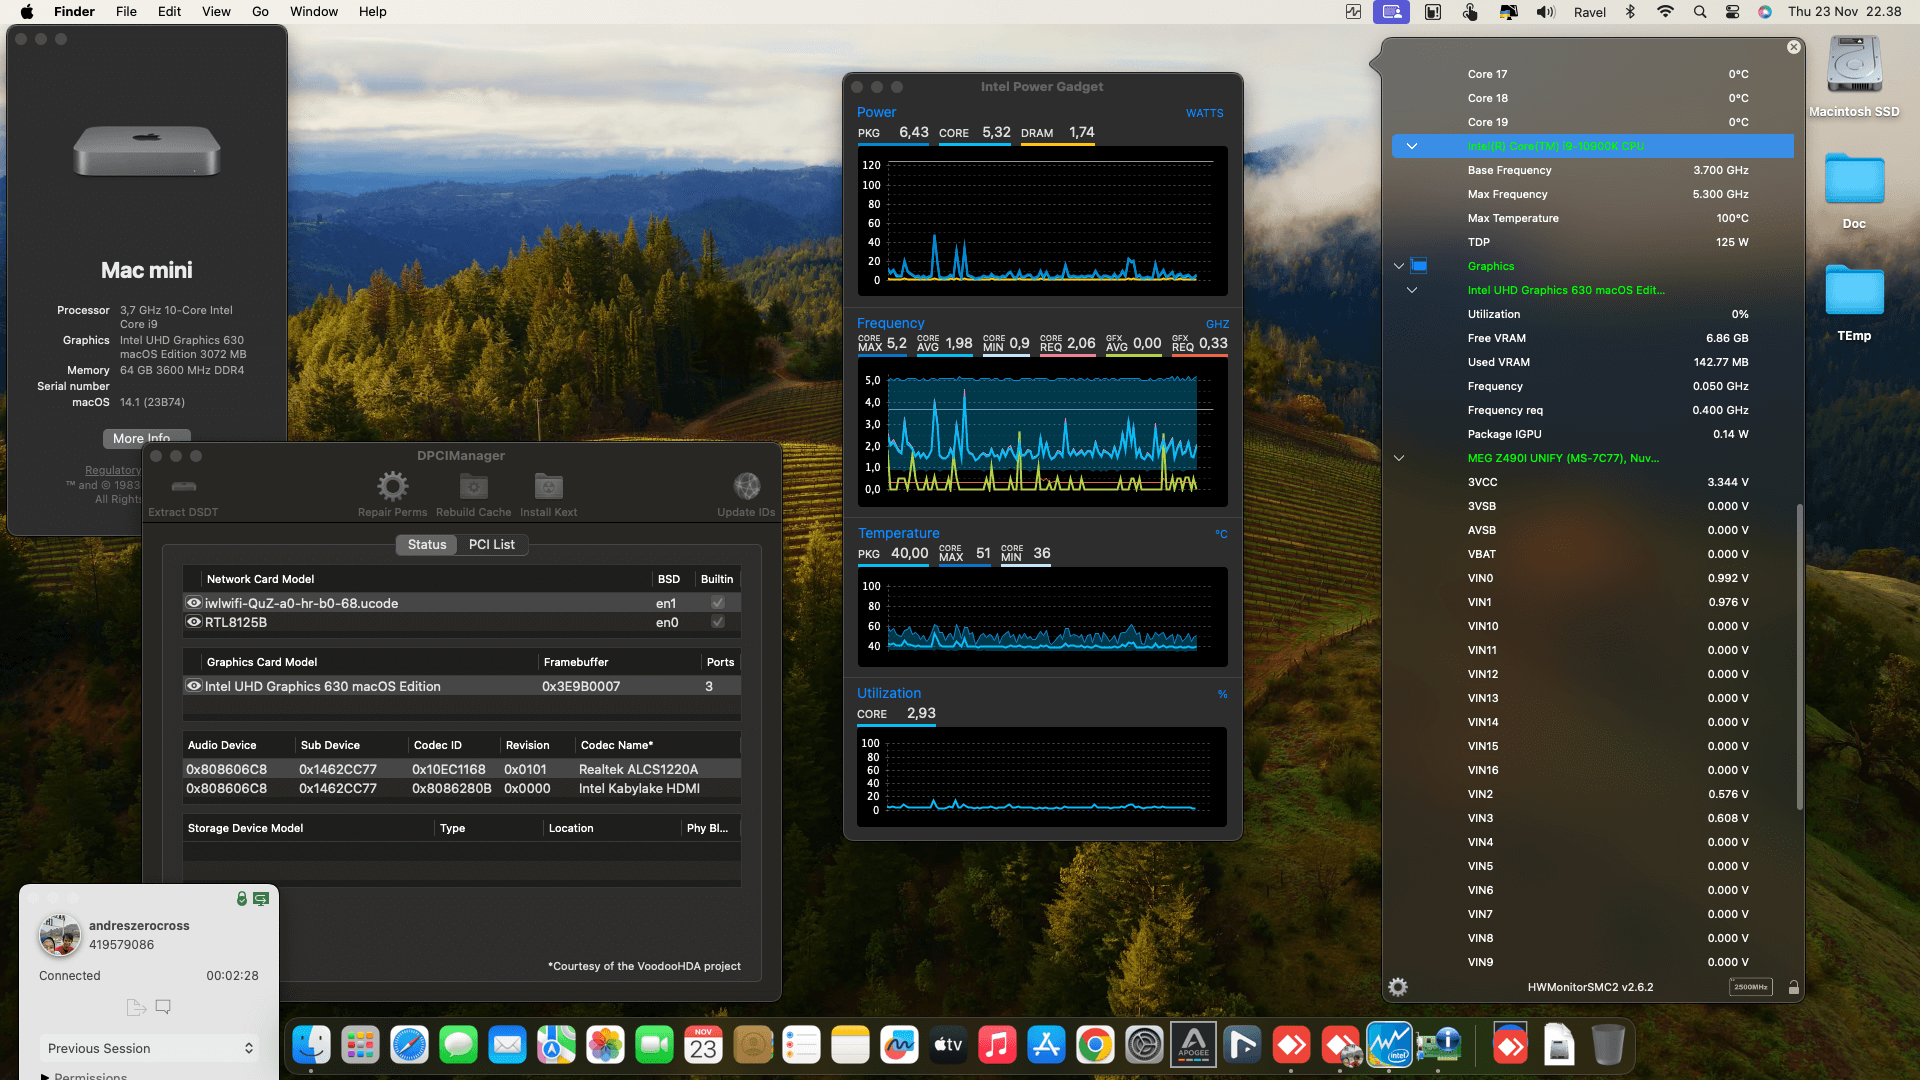Open the File menu
The image size is (1920, 1080).
click(x=126, y=12)
